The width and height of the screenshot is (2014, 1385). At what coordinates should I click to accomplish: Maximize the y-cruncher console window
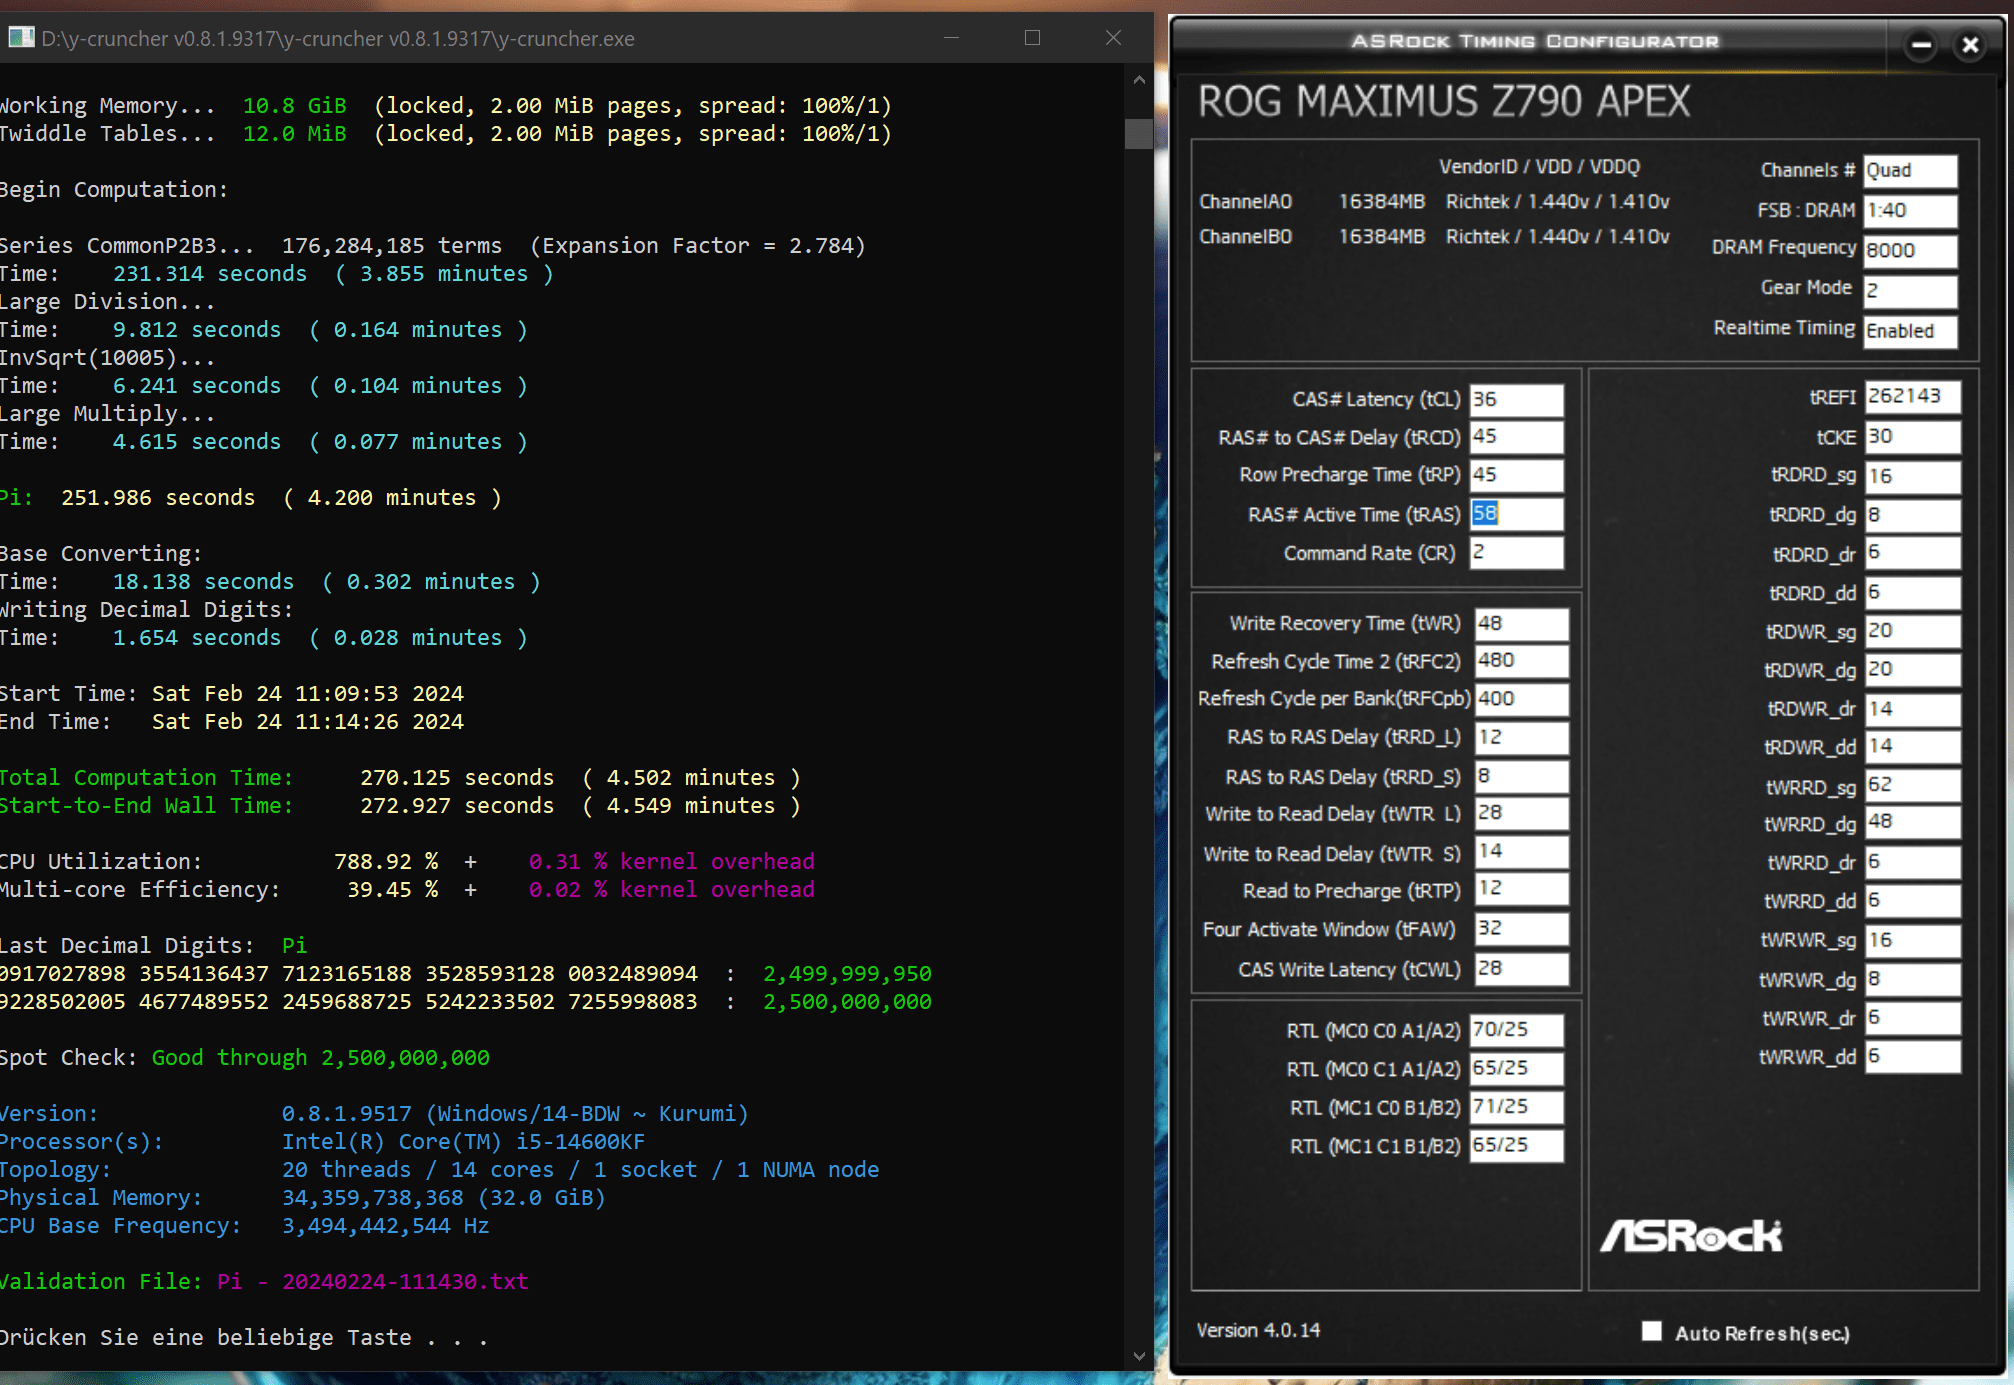click(1032, 38)
